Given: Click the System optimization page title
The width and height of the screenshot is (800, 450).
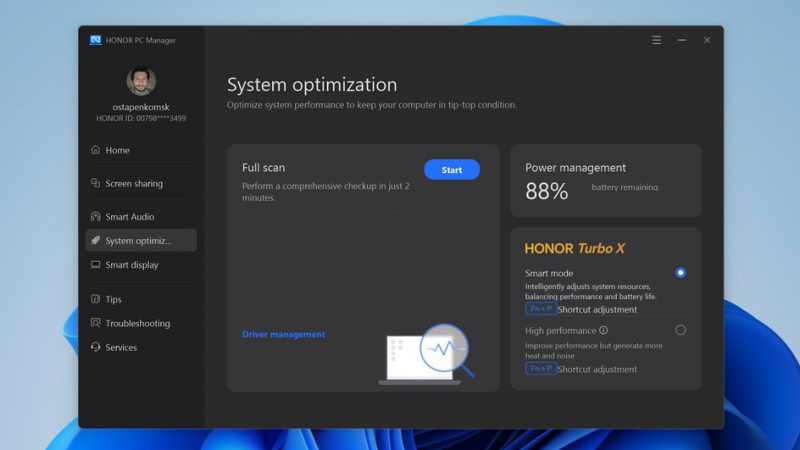Looking at the screenshot, I should [x=312, y=85].
